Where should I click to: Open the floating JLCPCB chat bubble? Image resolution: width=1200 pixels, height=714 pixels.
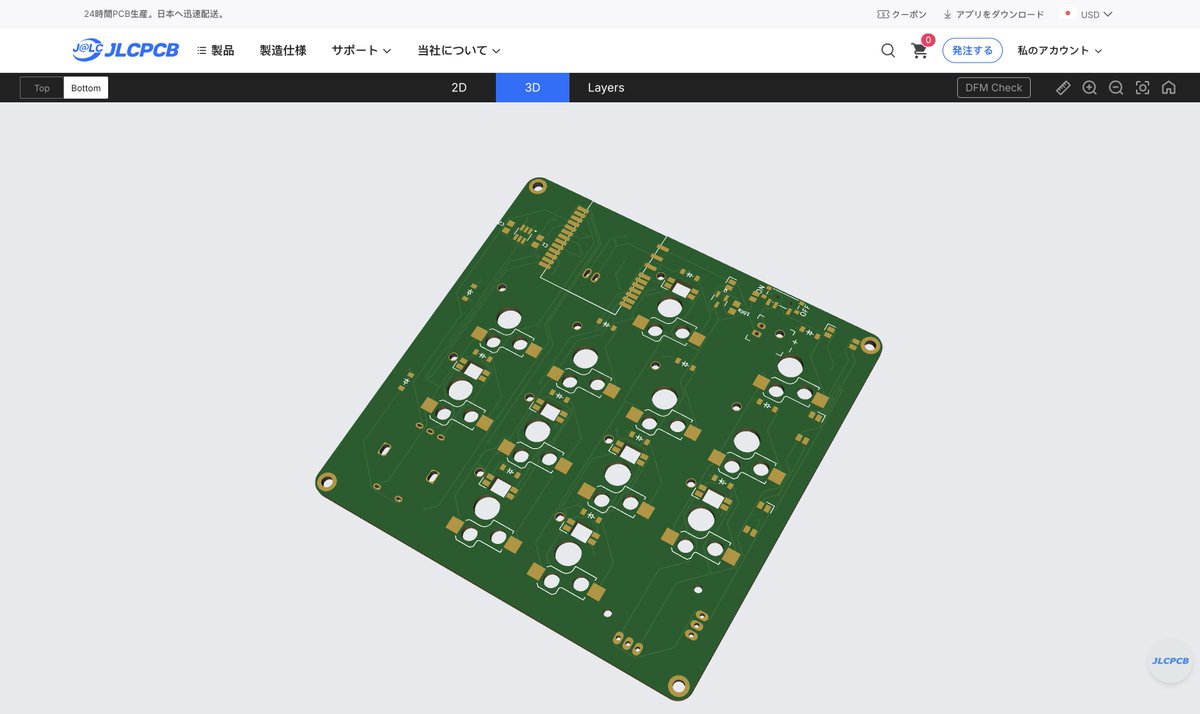1170,661
